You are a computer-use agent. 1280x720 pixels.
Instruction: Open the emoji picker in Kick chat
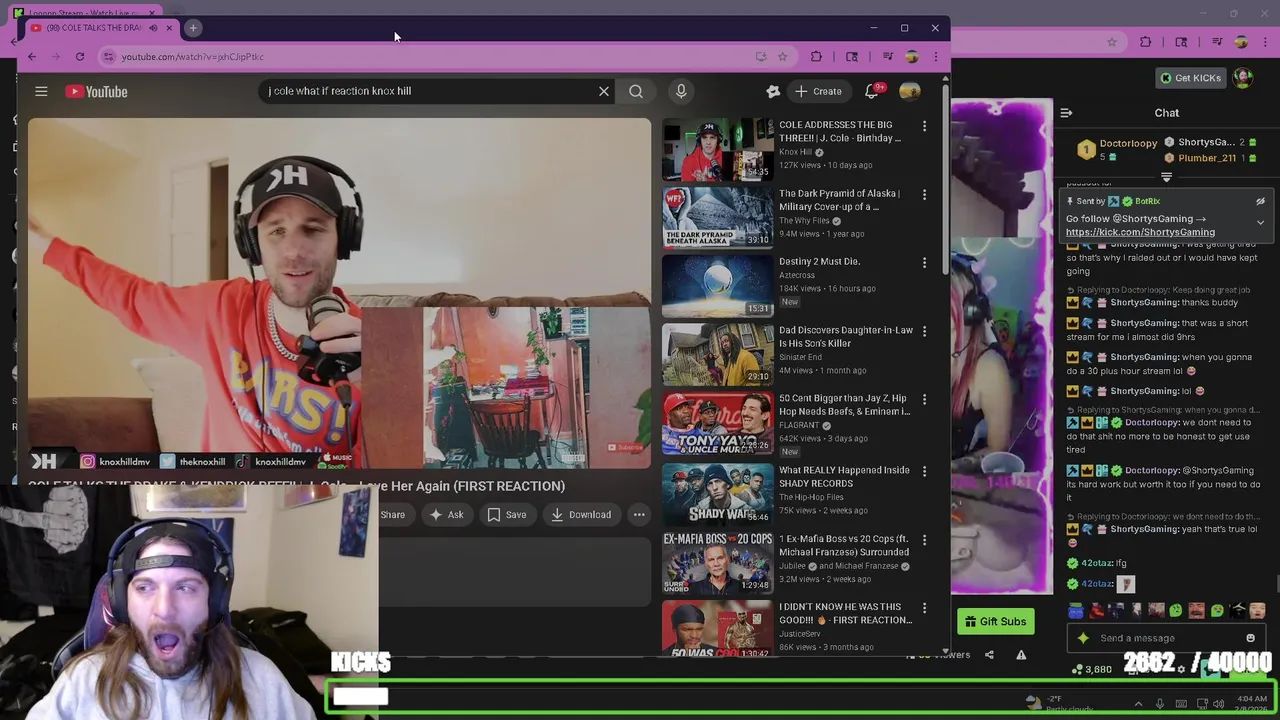point(1250,638)
